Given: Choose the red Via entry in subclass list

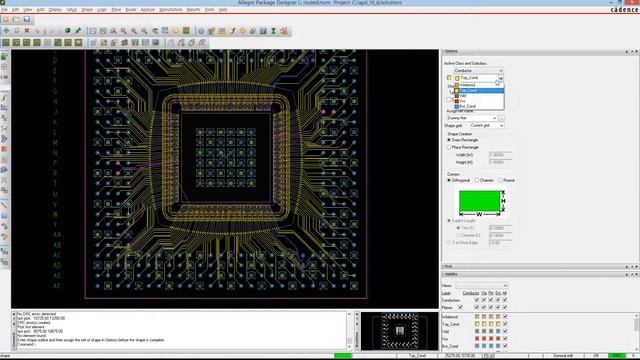Looking at the screenshot, I should point(479,101).
